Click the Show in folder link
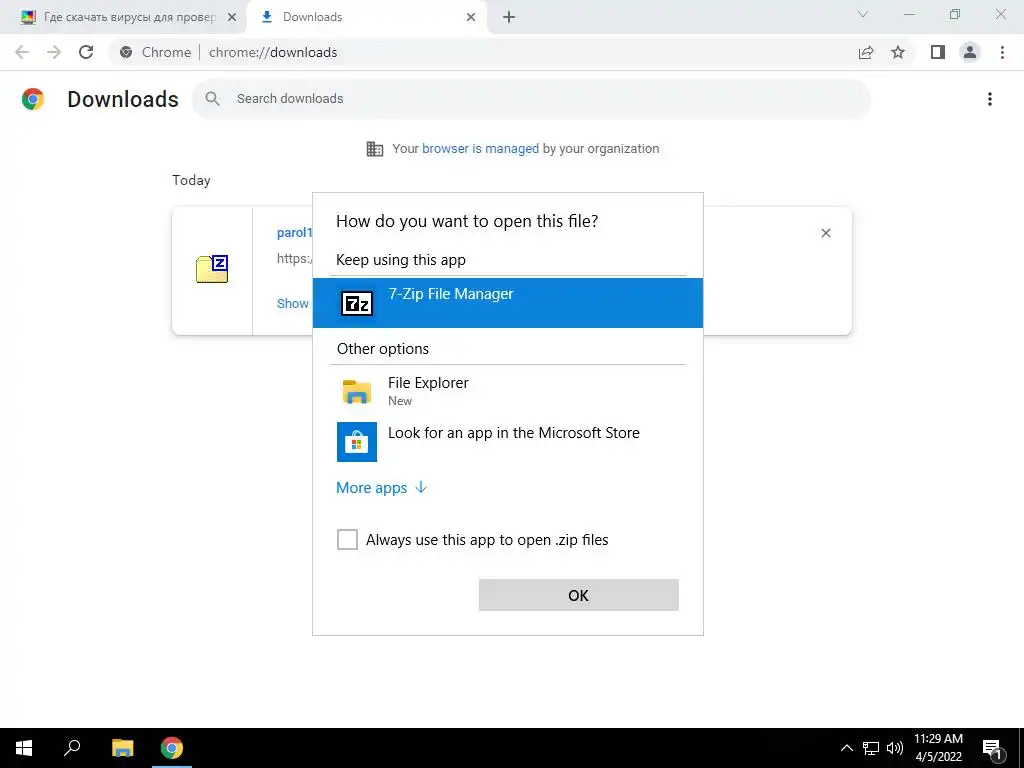Viewport: 1024px width, 768px height. [x=293, y=303]
